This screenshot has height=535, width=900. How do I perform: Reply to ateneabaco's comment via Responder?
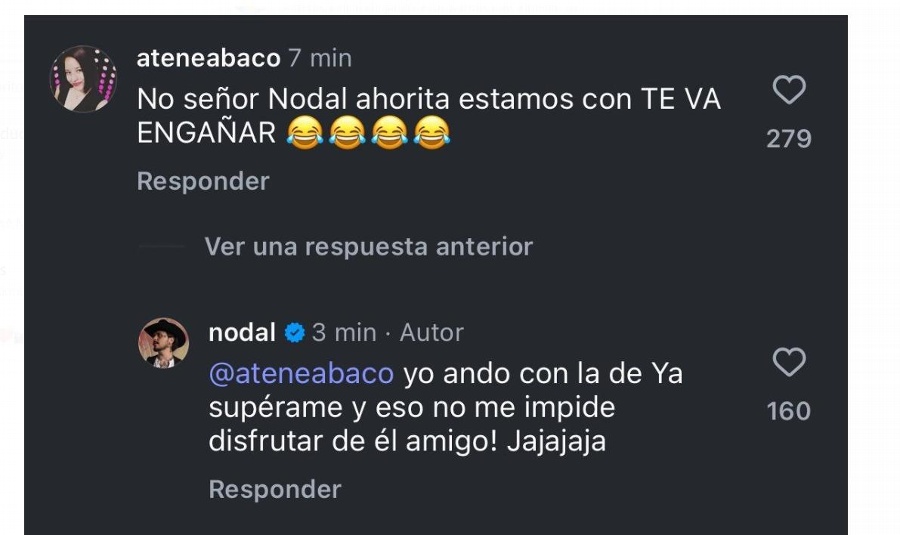click(x=203, y=181)
